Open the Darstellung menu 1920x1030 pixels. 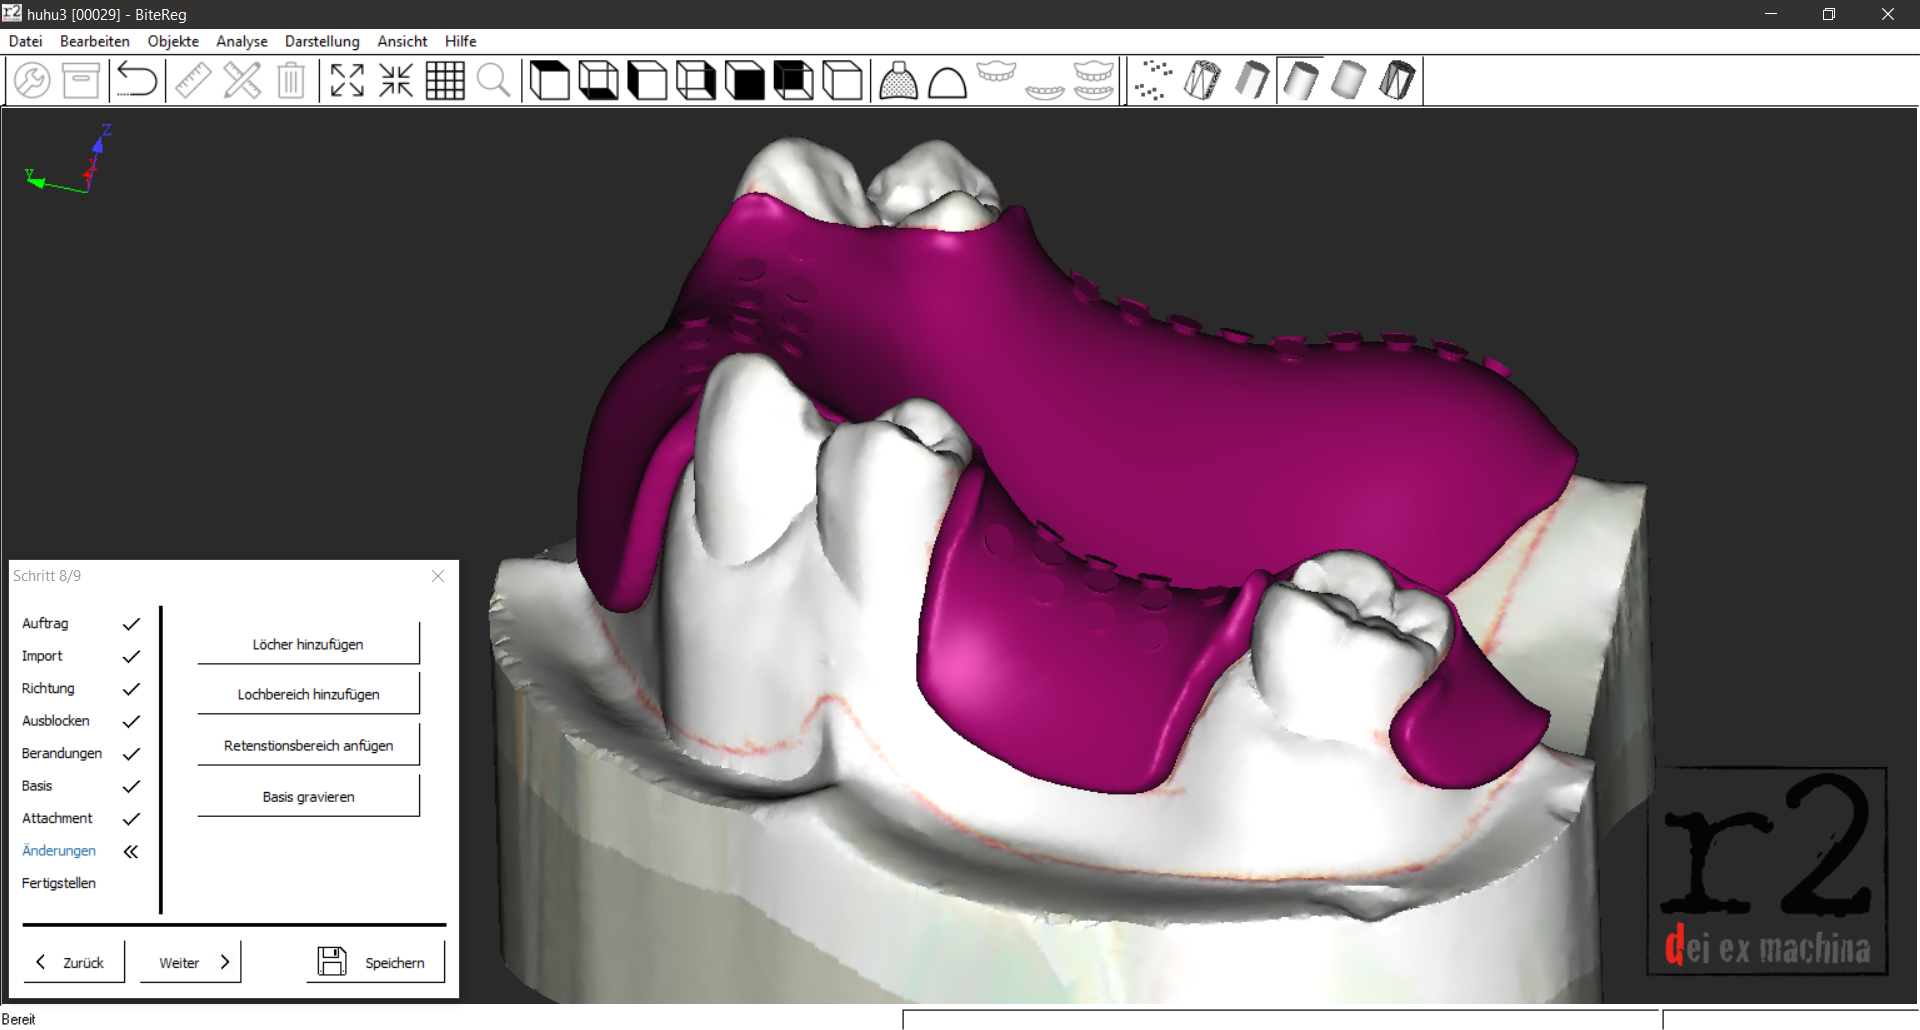click(322, 41)
